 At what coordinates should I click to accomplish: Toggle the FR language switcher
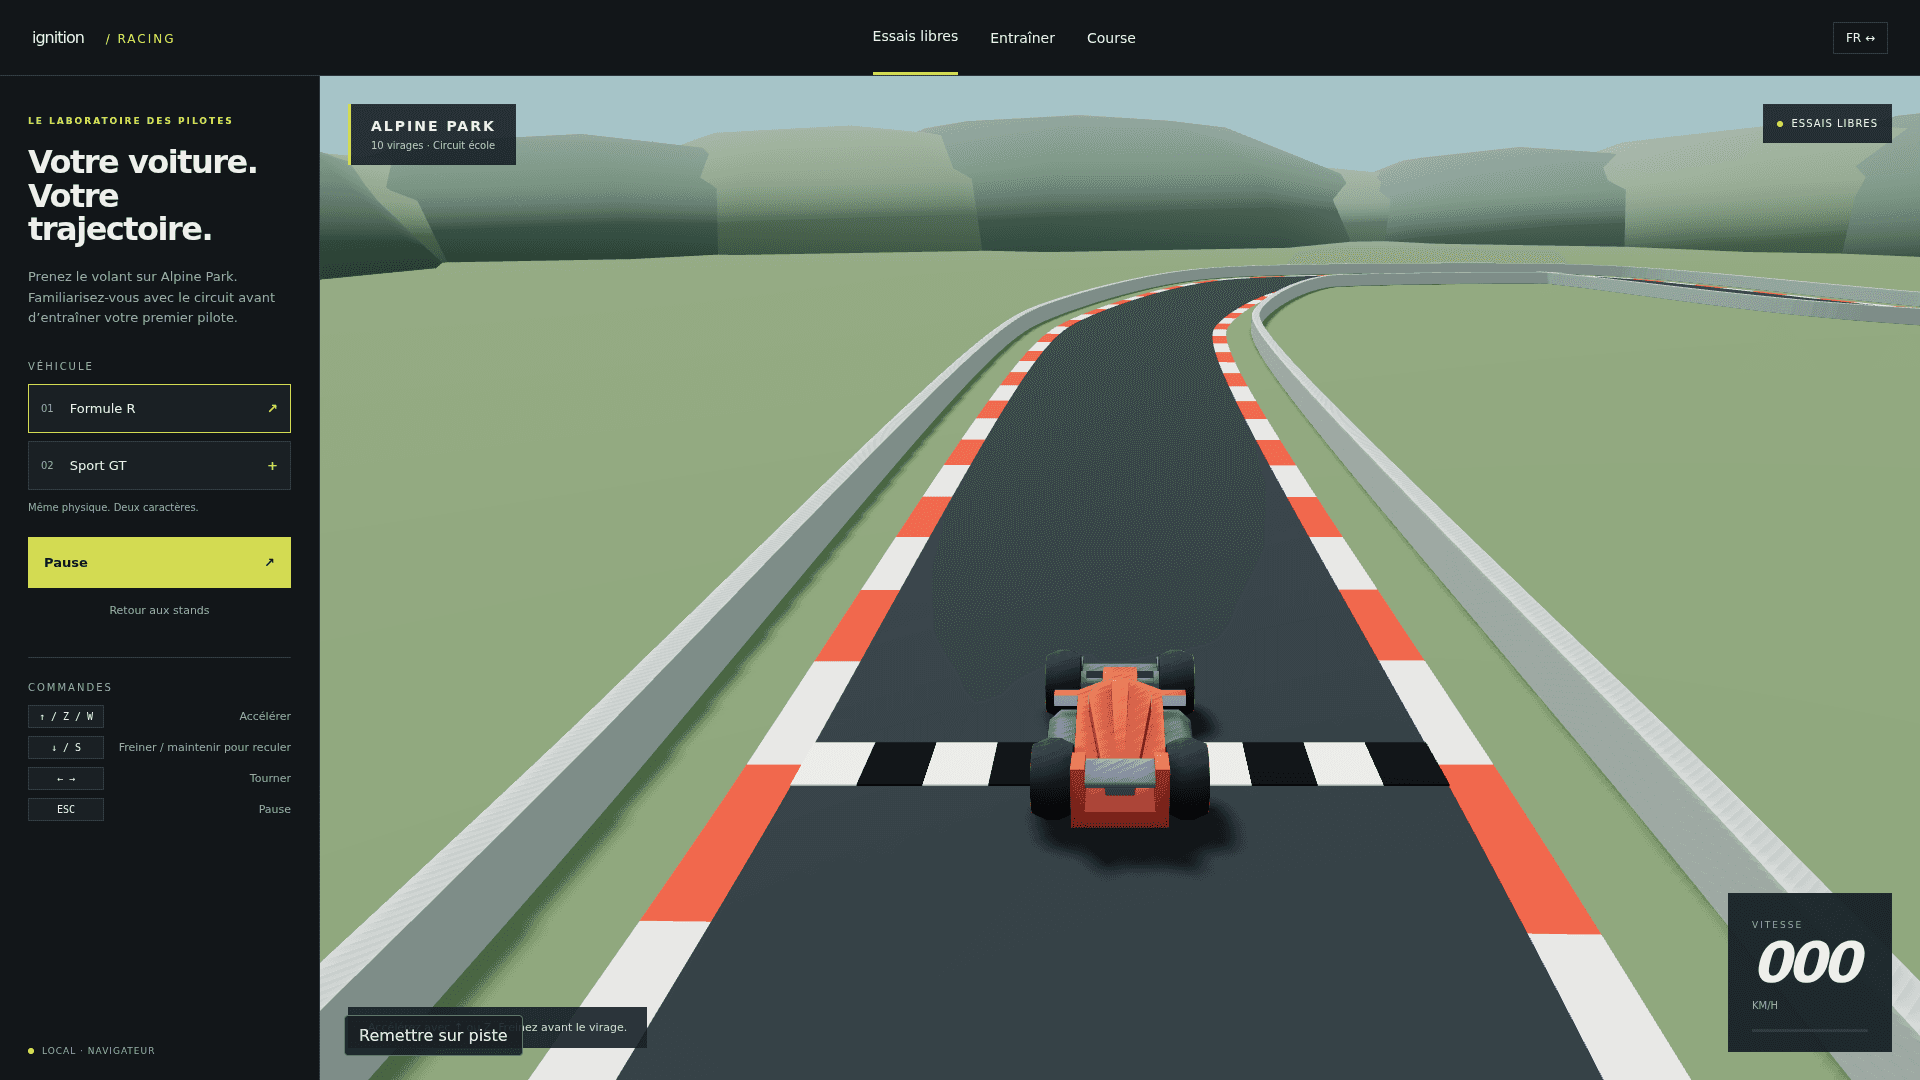pos(1860,38)
